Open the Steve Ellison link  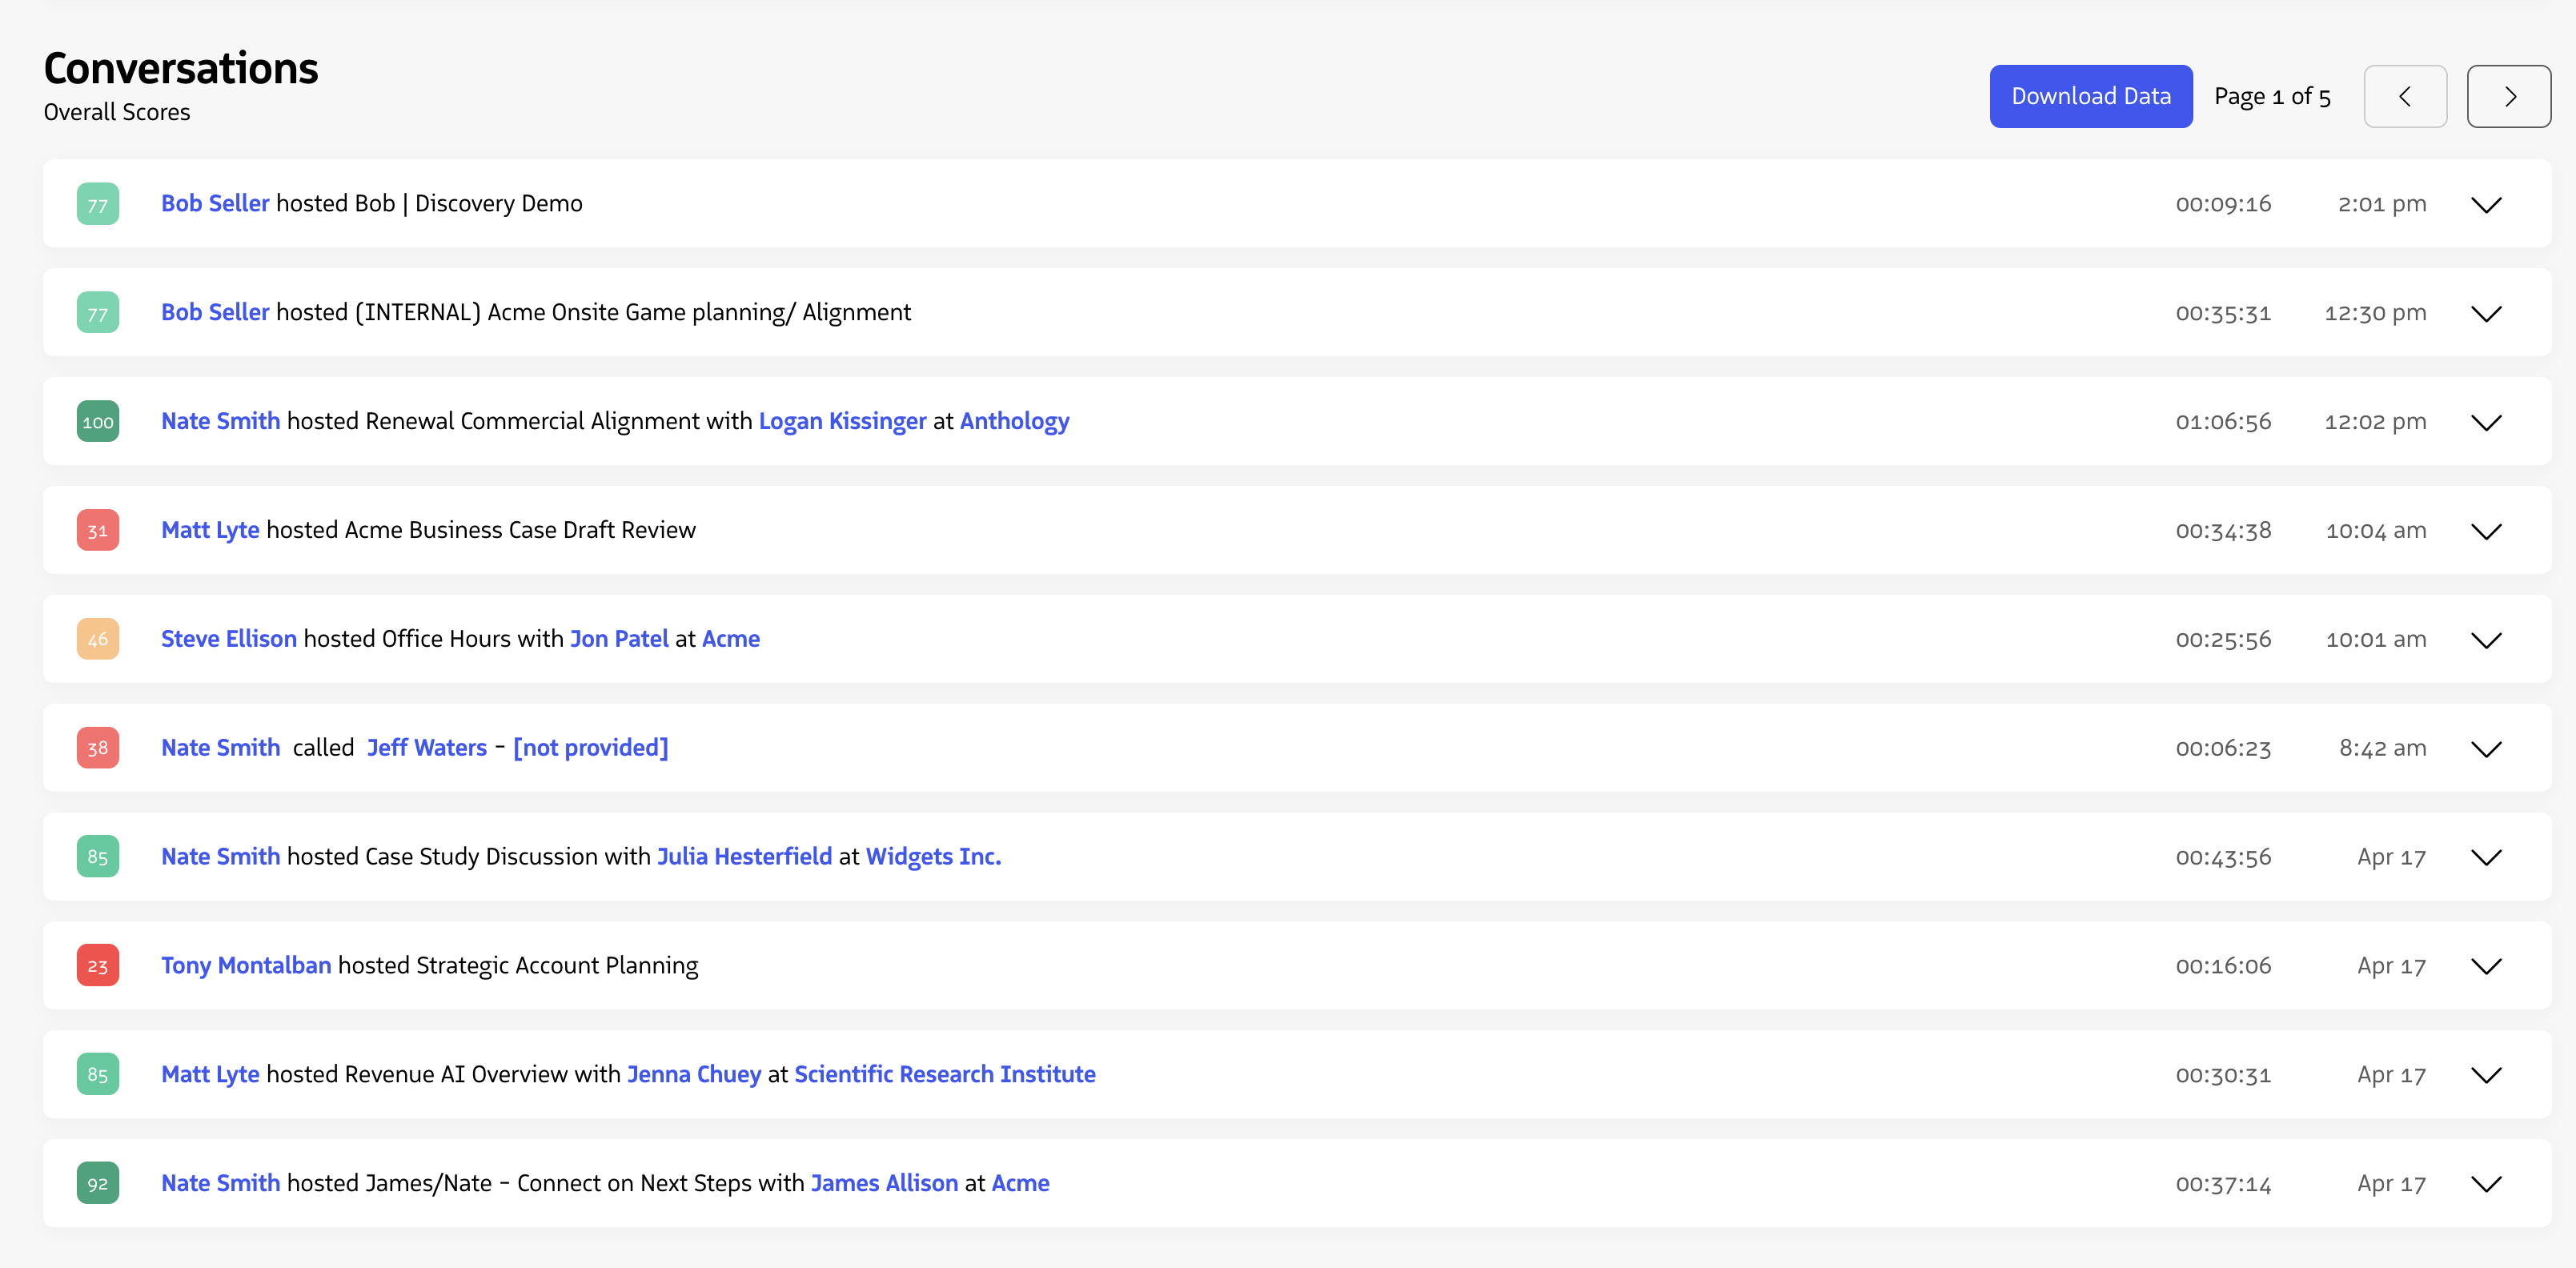coord(229,639)
